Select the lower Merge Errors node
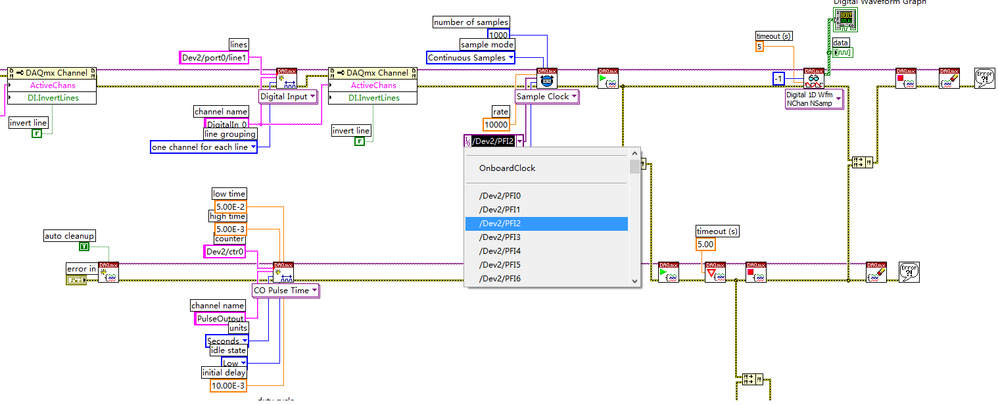The height and width of the screenshot is (405, 998). 753,380
